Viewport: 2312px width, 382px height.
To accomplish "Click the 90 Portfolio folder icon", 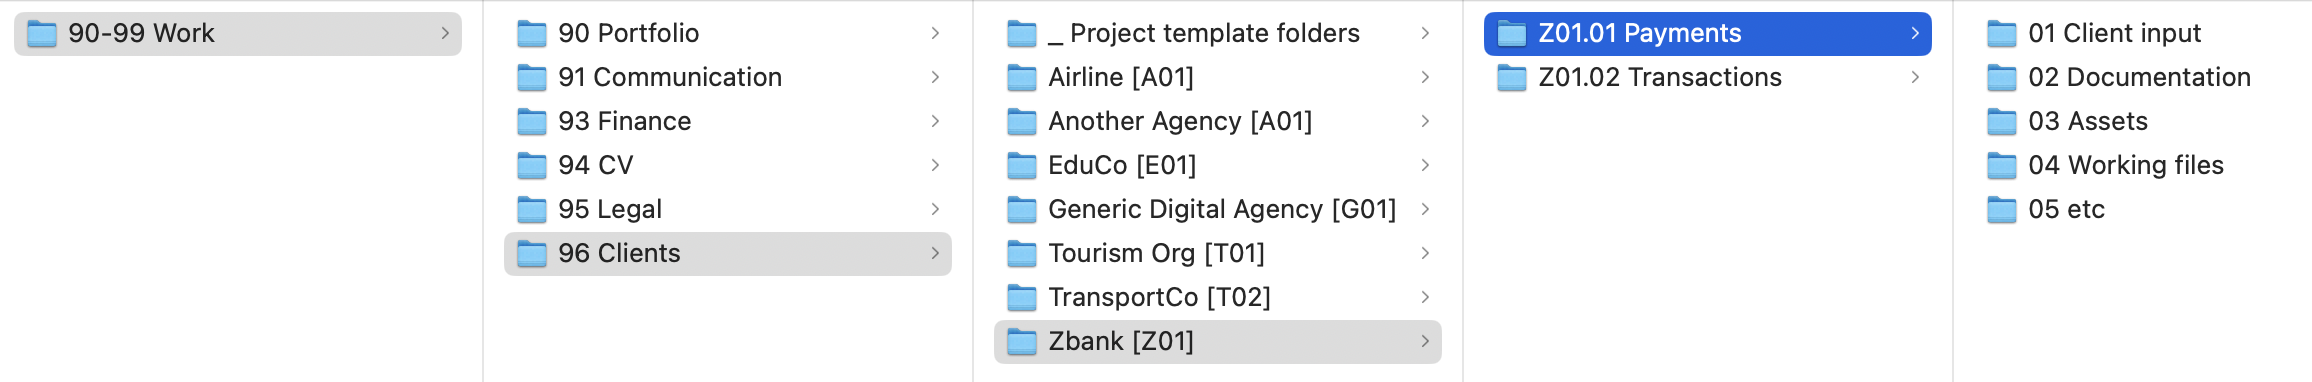I will pos(532,34).
